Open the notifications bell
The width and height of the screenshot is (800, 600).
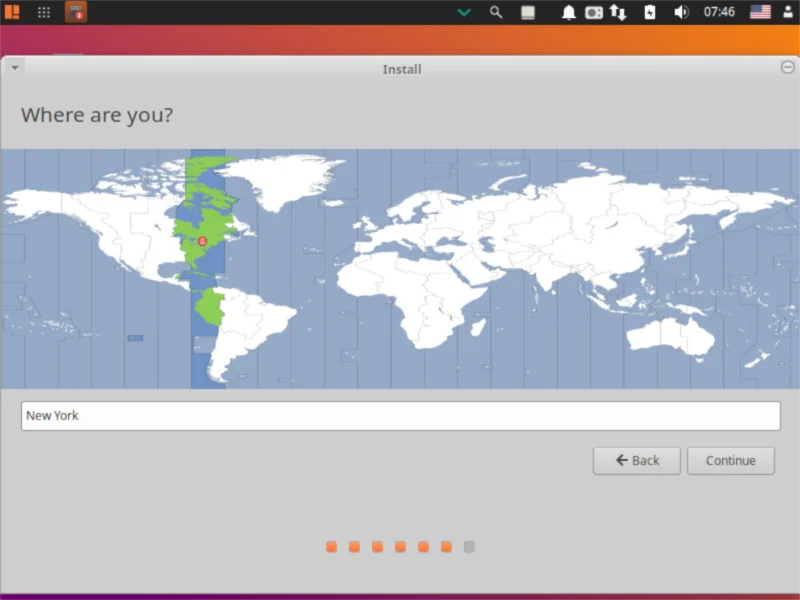pyautogui.click(x=568, y=12)
